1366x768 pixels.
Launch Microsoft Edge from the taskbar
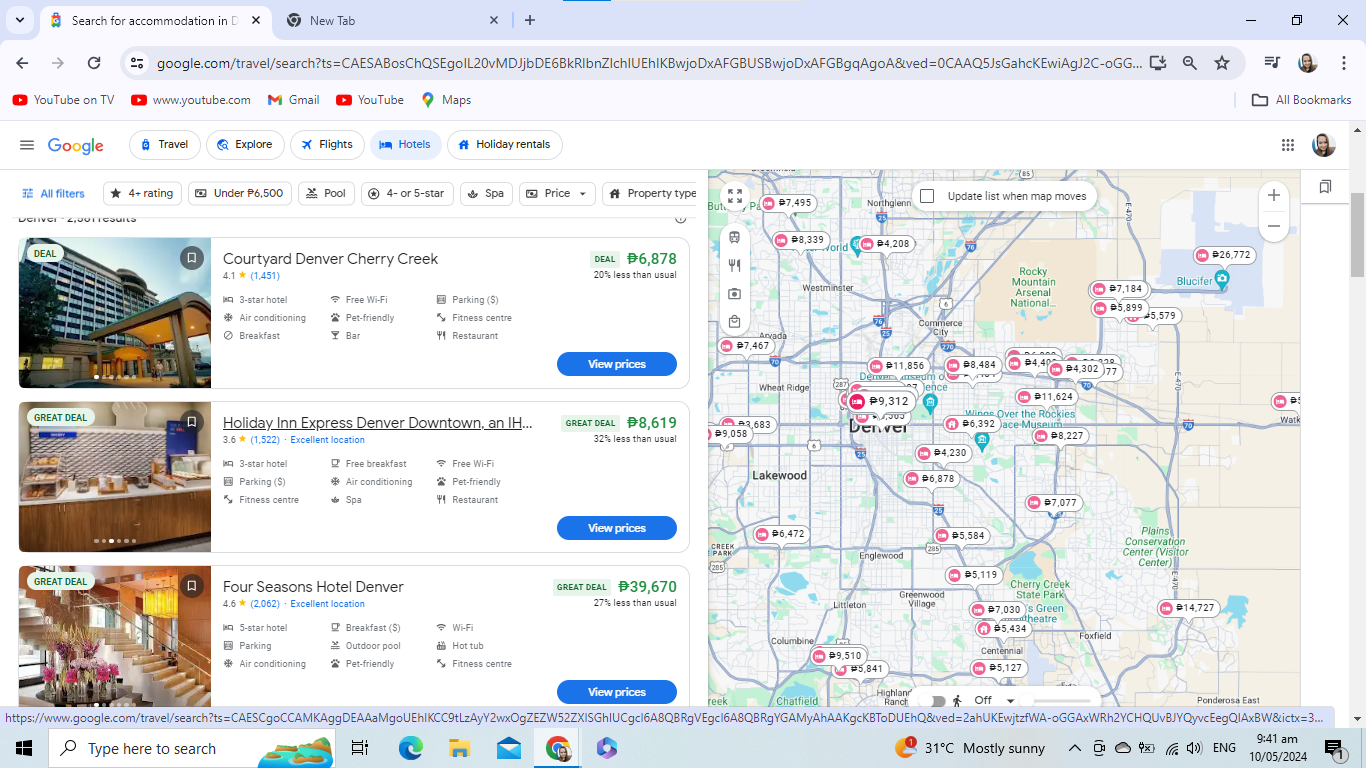(x=411, y=748)
